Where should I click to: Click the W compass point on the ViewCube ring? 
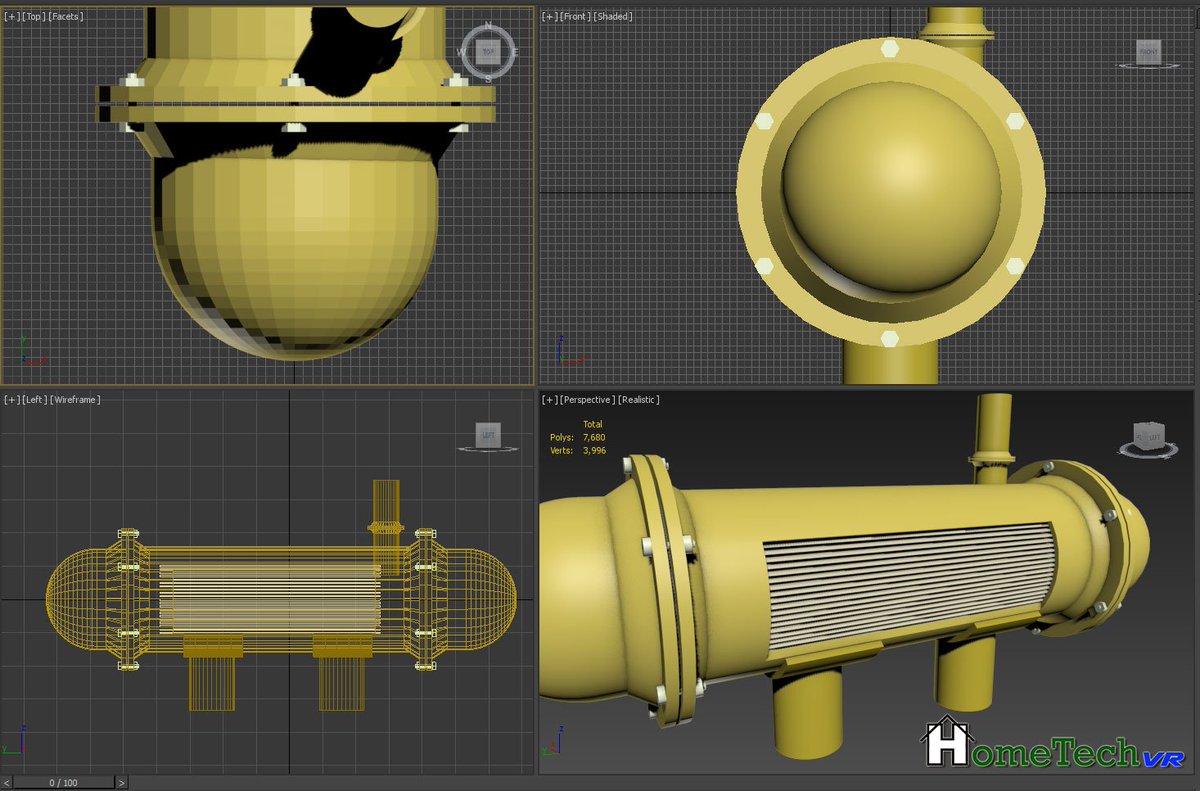click(x=463, y=51)
